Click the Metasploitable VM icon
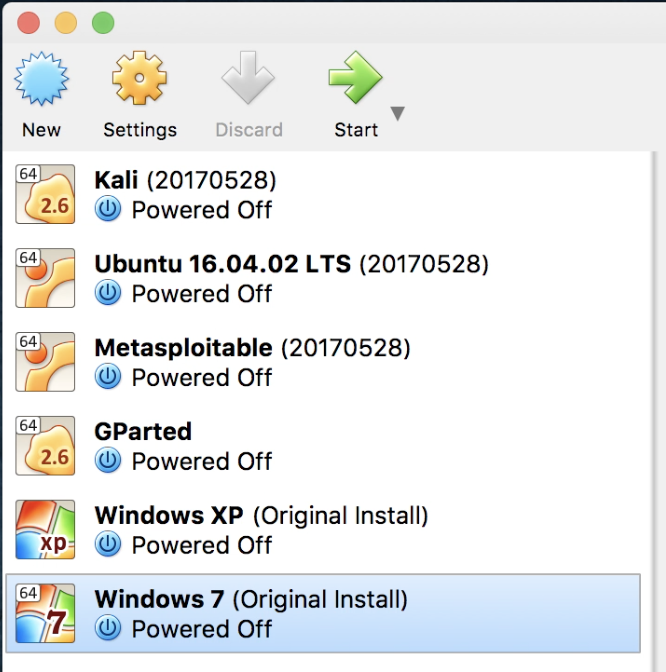The width and height of the screenshot is (666, 672). pyautogui.click(x=45, y=362)
